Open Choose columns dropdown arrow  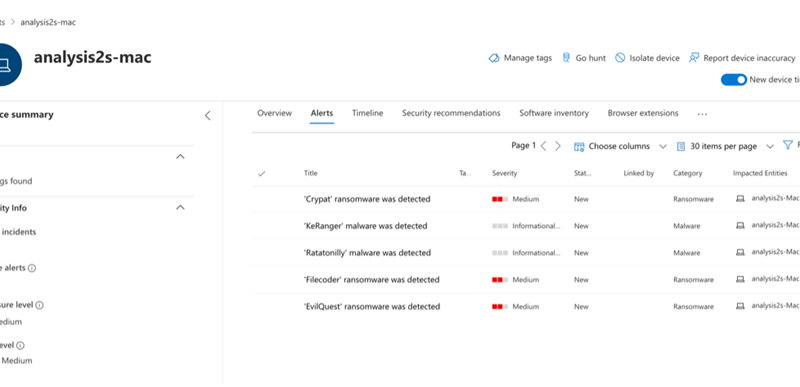(663, 147)
